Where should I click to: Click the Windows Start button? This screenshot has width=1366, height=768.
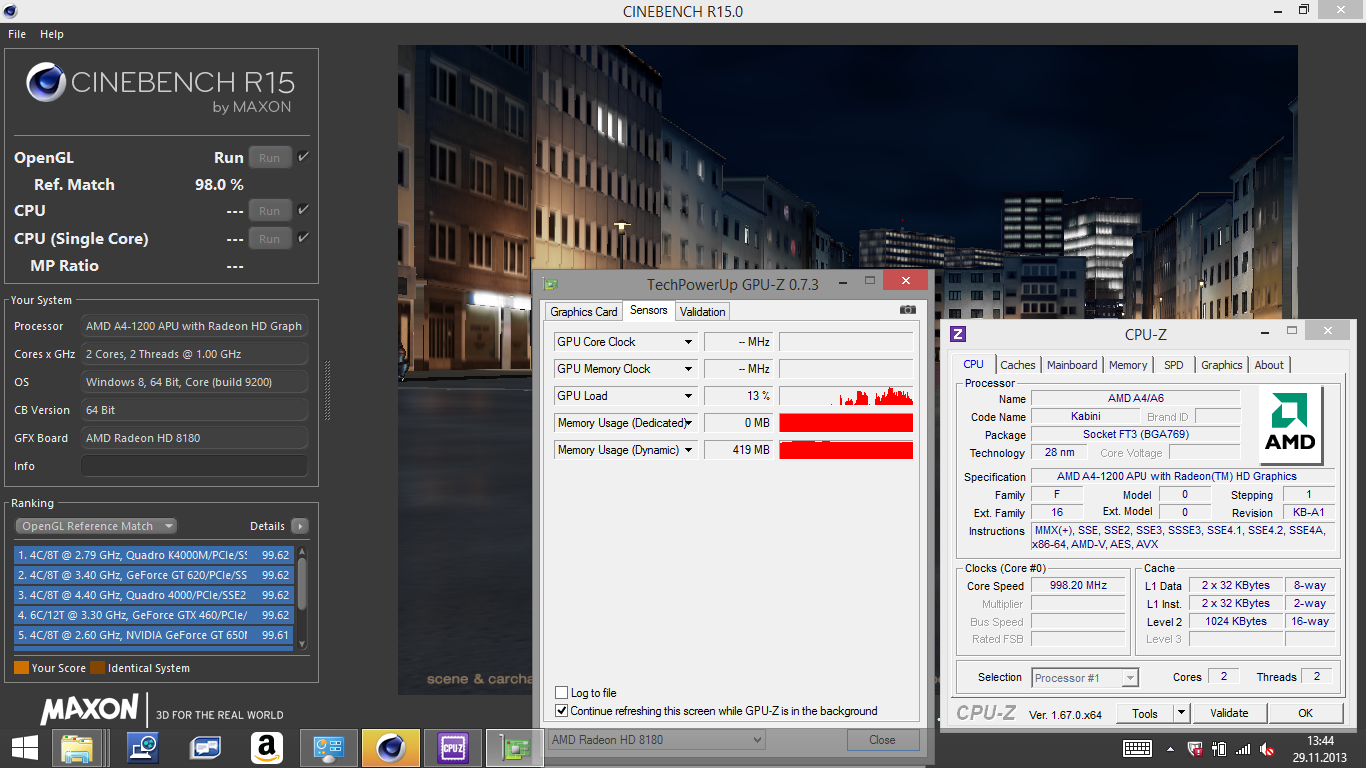coord(25,748)
